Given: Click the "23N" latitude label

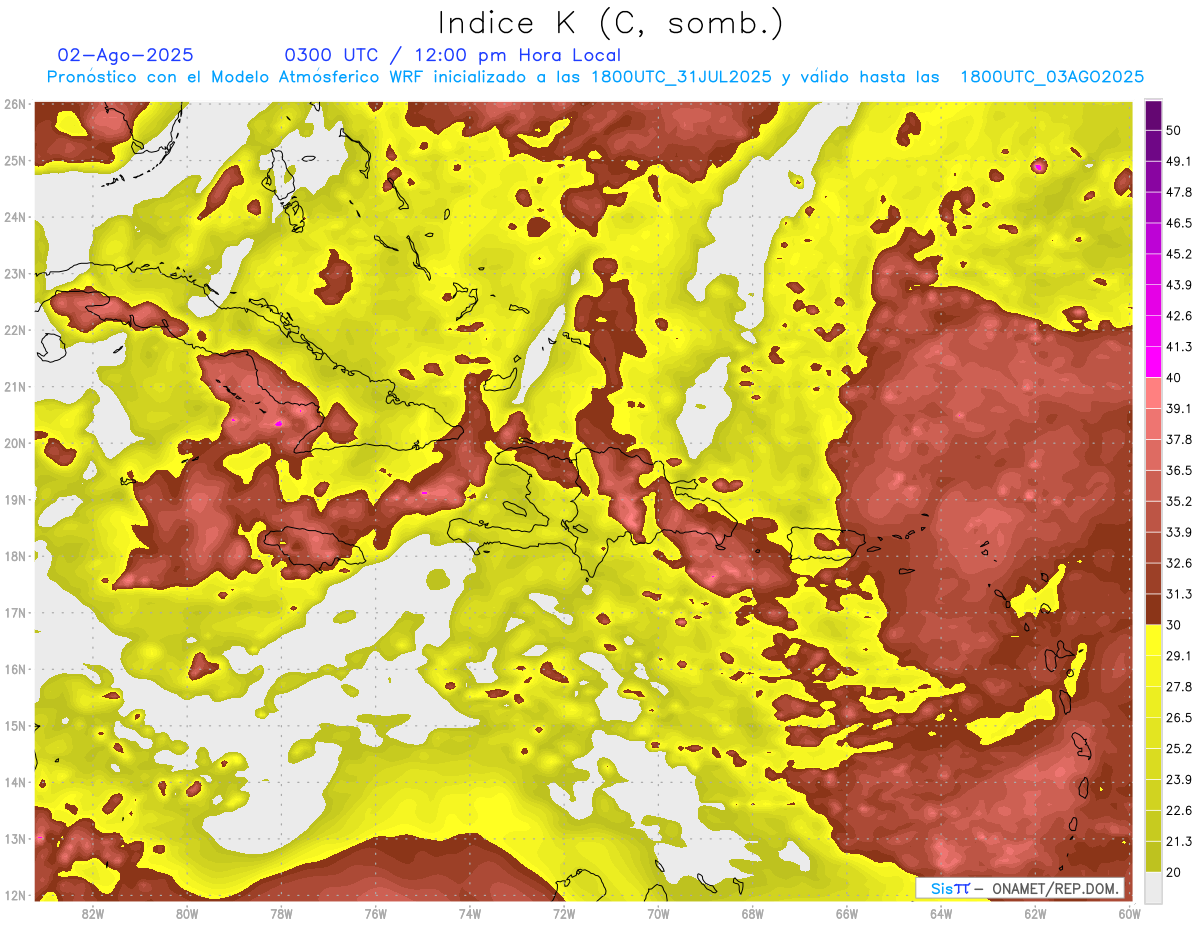Looking at the screenshot, I should click(x=15, y=274).
